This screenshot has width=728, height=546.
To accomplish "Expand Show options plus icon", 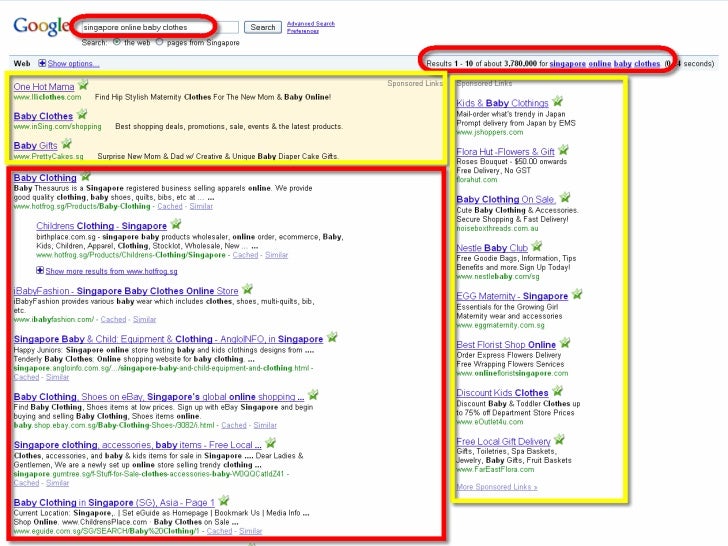I will click(x=42, y=63).
